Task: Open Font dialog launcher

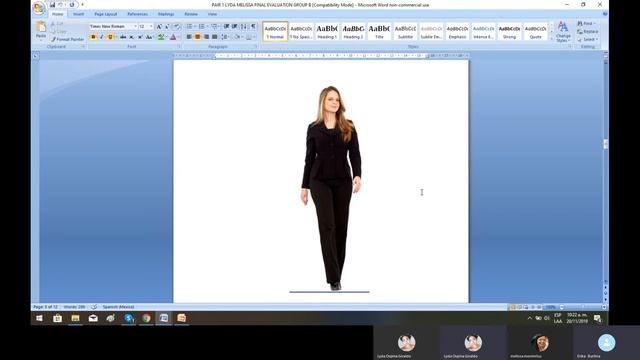Action: click(179, 47)
